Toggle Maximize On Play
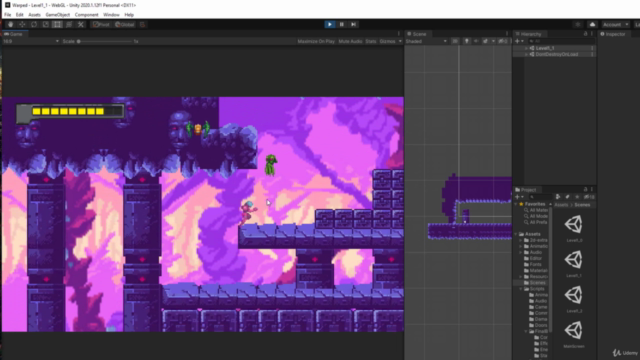The width and height of the screenshot is (640, 360). (x=316, y=41)
